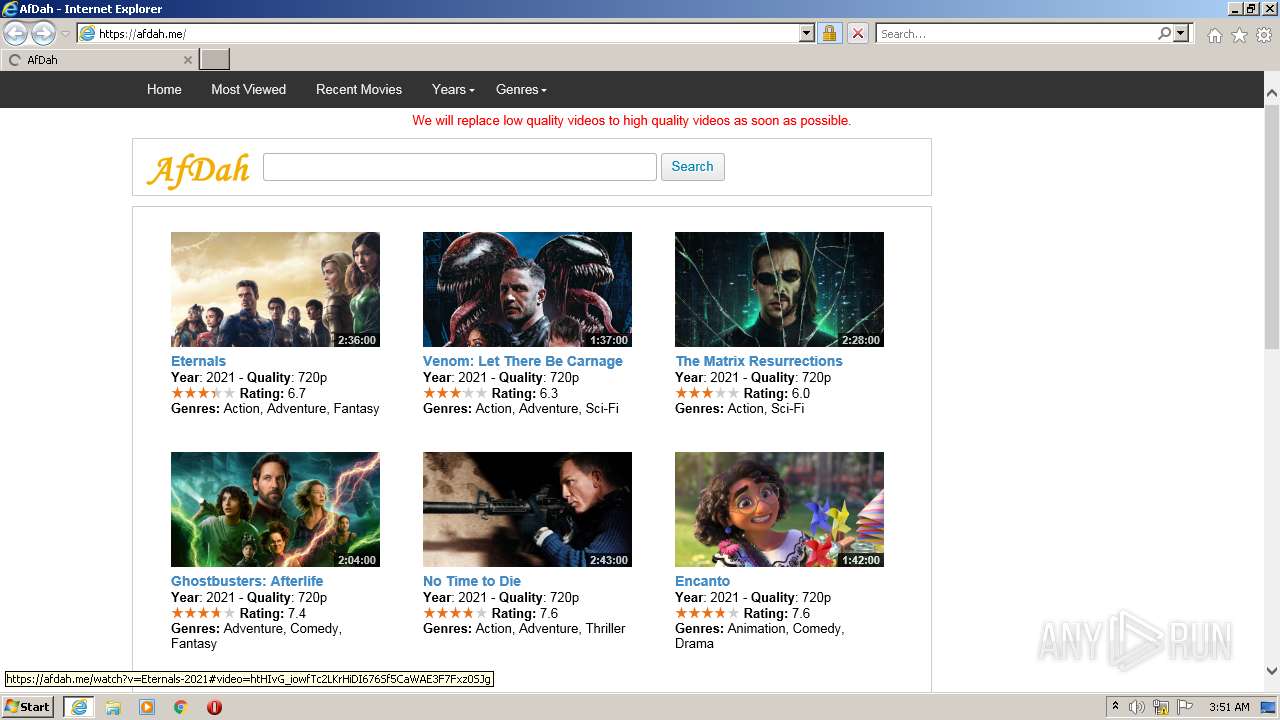Image resolution: width=1280 pixels, height=720 pixels.
Task: Select the AfDah browser tab
Action: tap(99, 60)
